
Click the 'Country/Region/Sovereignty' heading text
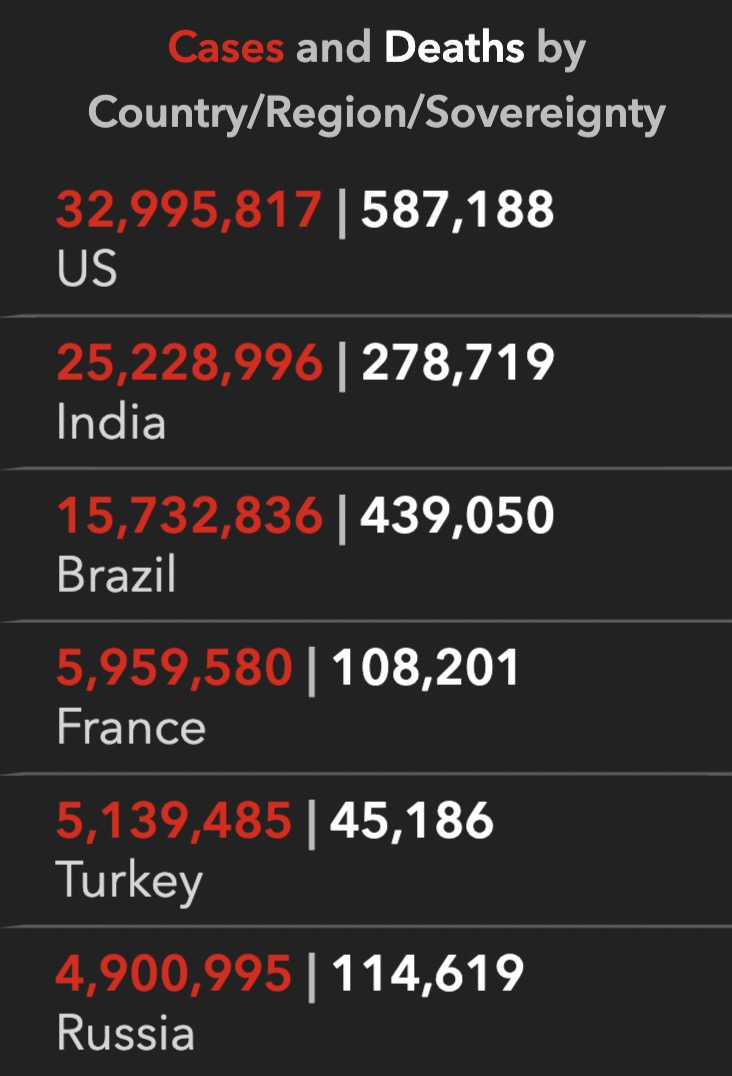point(376,114)
